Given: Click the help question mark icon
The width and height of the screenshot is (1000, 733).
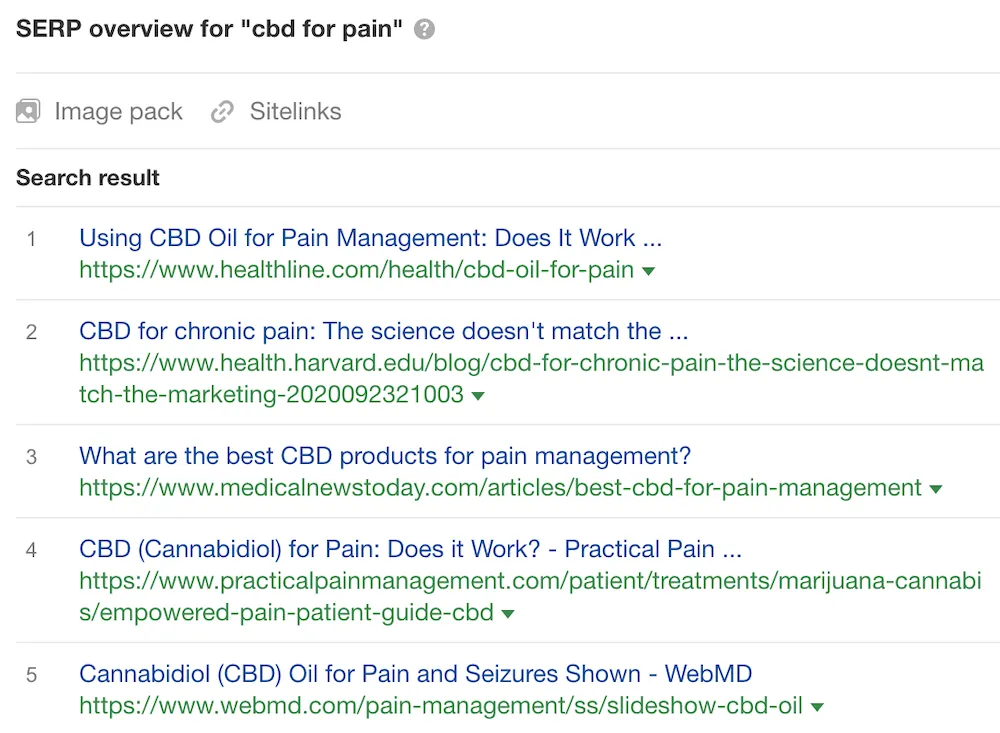Looking at the screenshot, I should [425, 29].
